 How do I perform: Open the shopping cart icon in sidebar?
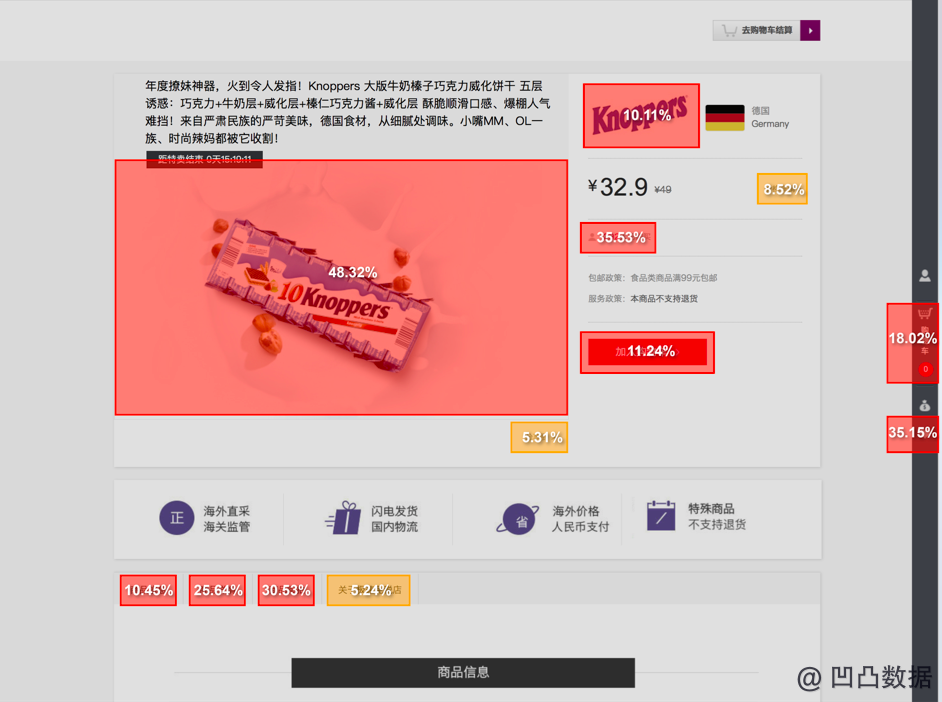(925, 313)
